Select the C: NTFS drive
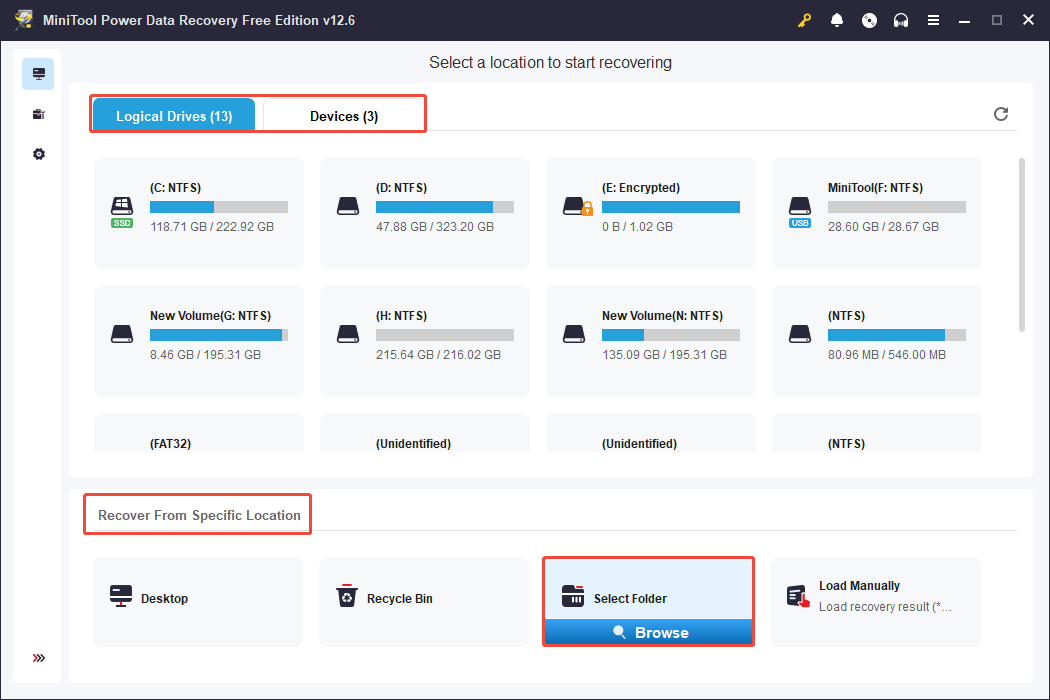The width and height of the screenshot is (1050, 700). (x=198, y=212)
